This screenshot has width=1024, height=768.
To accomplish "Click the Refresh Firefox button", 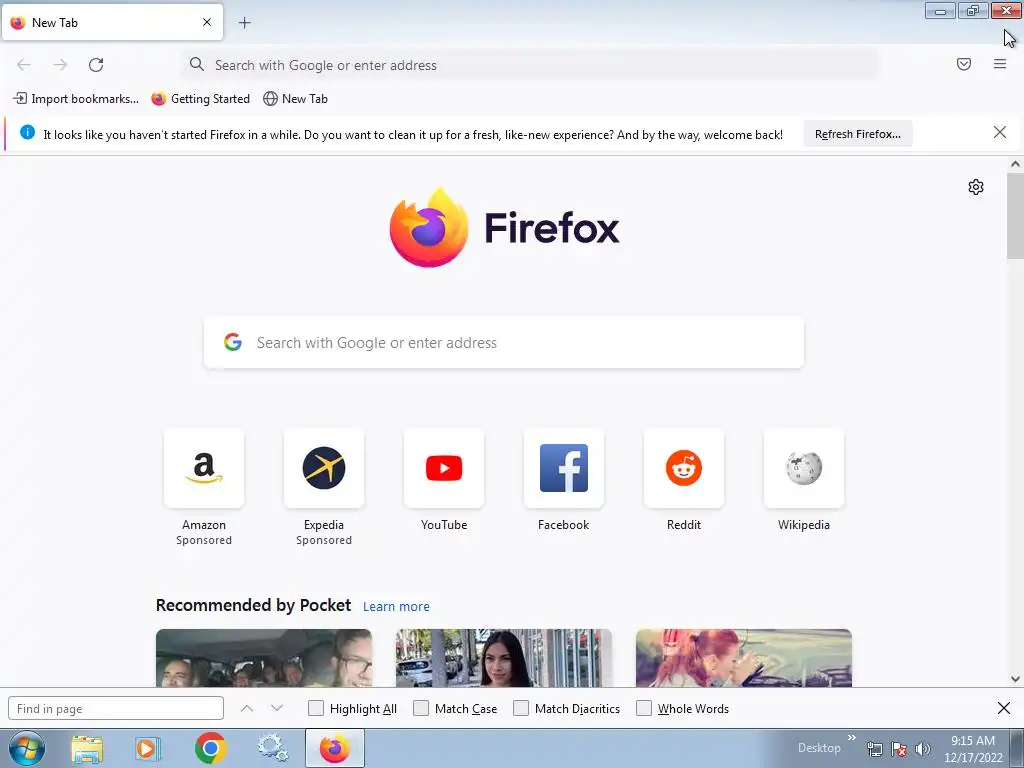I will click(x=857, y=134).
